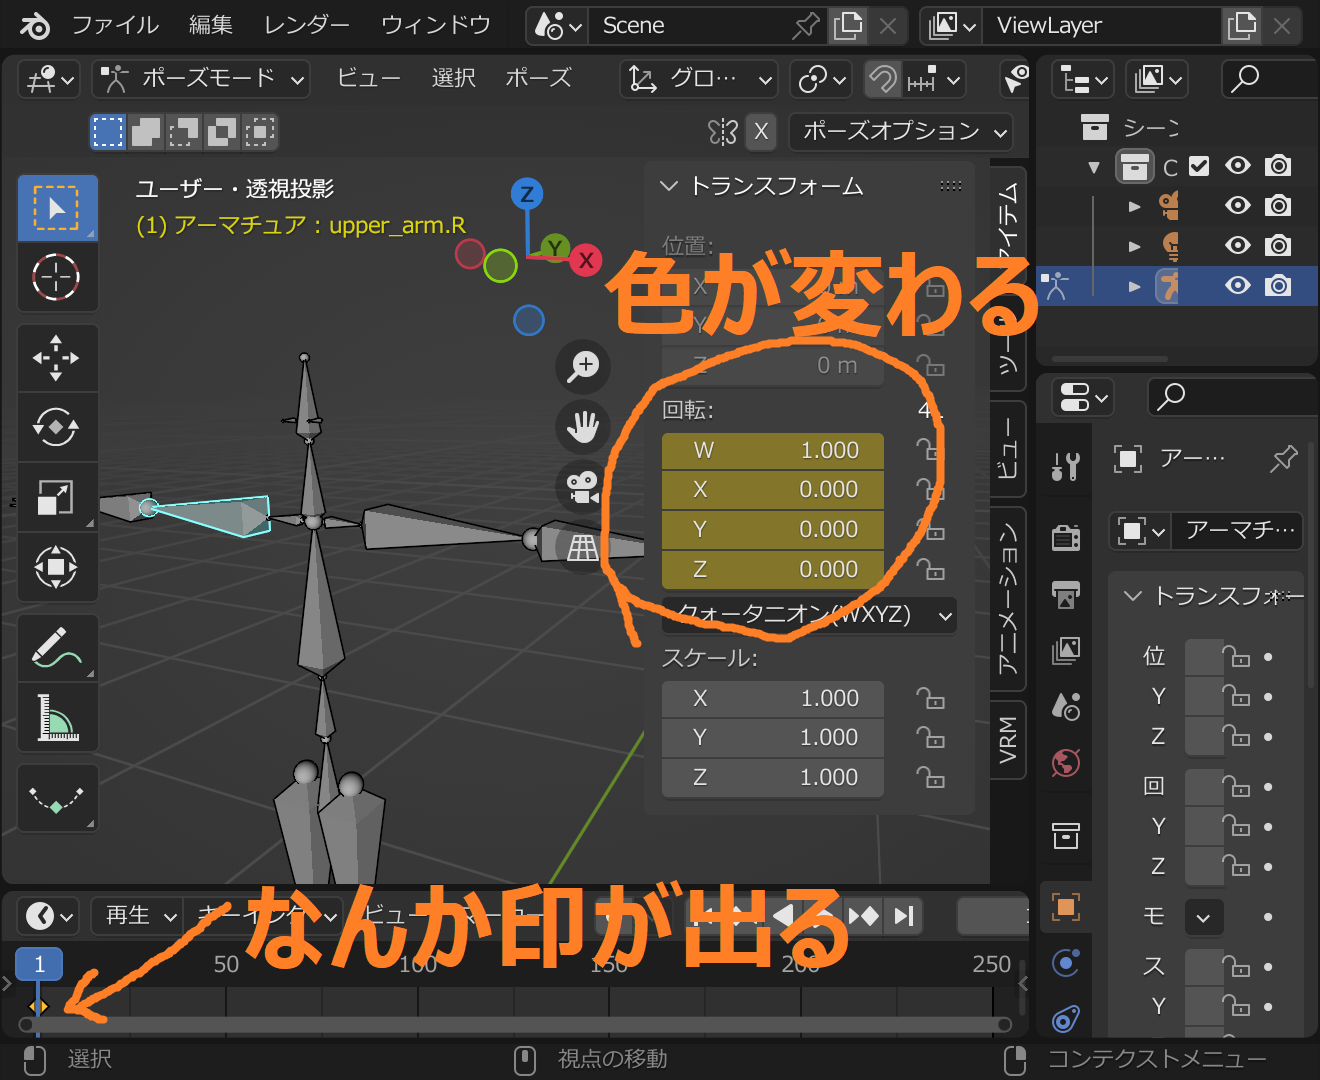Select the Transform tool
1320x1080 pixels.
pyautogui.click(x=57, y=567)
